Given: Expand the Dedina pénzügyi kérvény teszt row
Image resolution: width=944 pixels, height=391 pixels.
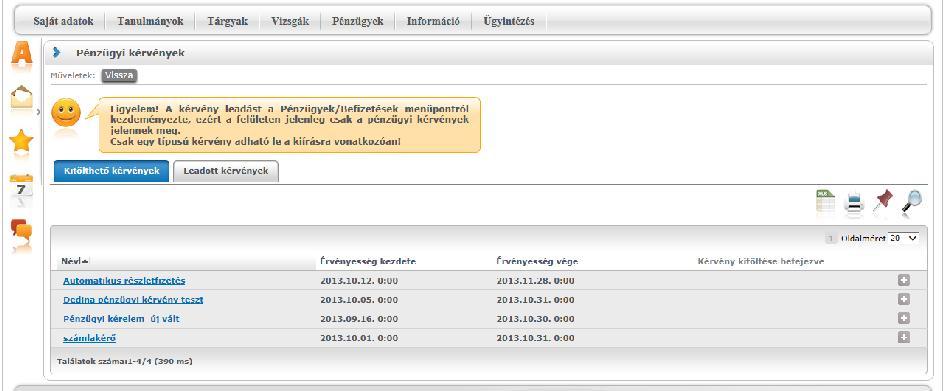Looking at the screenshot, I should [x=904, y=299].
